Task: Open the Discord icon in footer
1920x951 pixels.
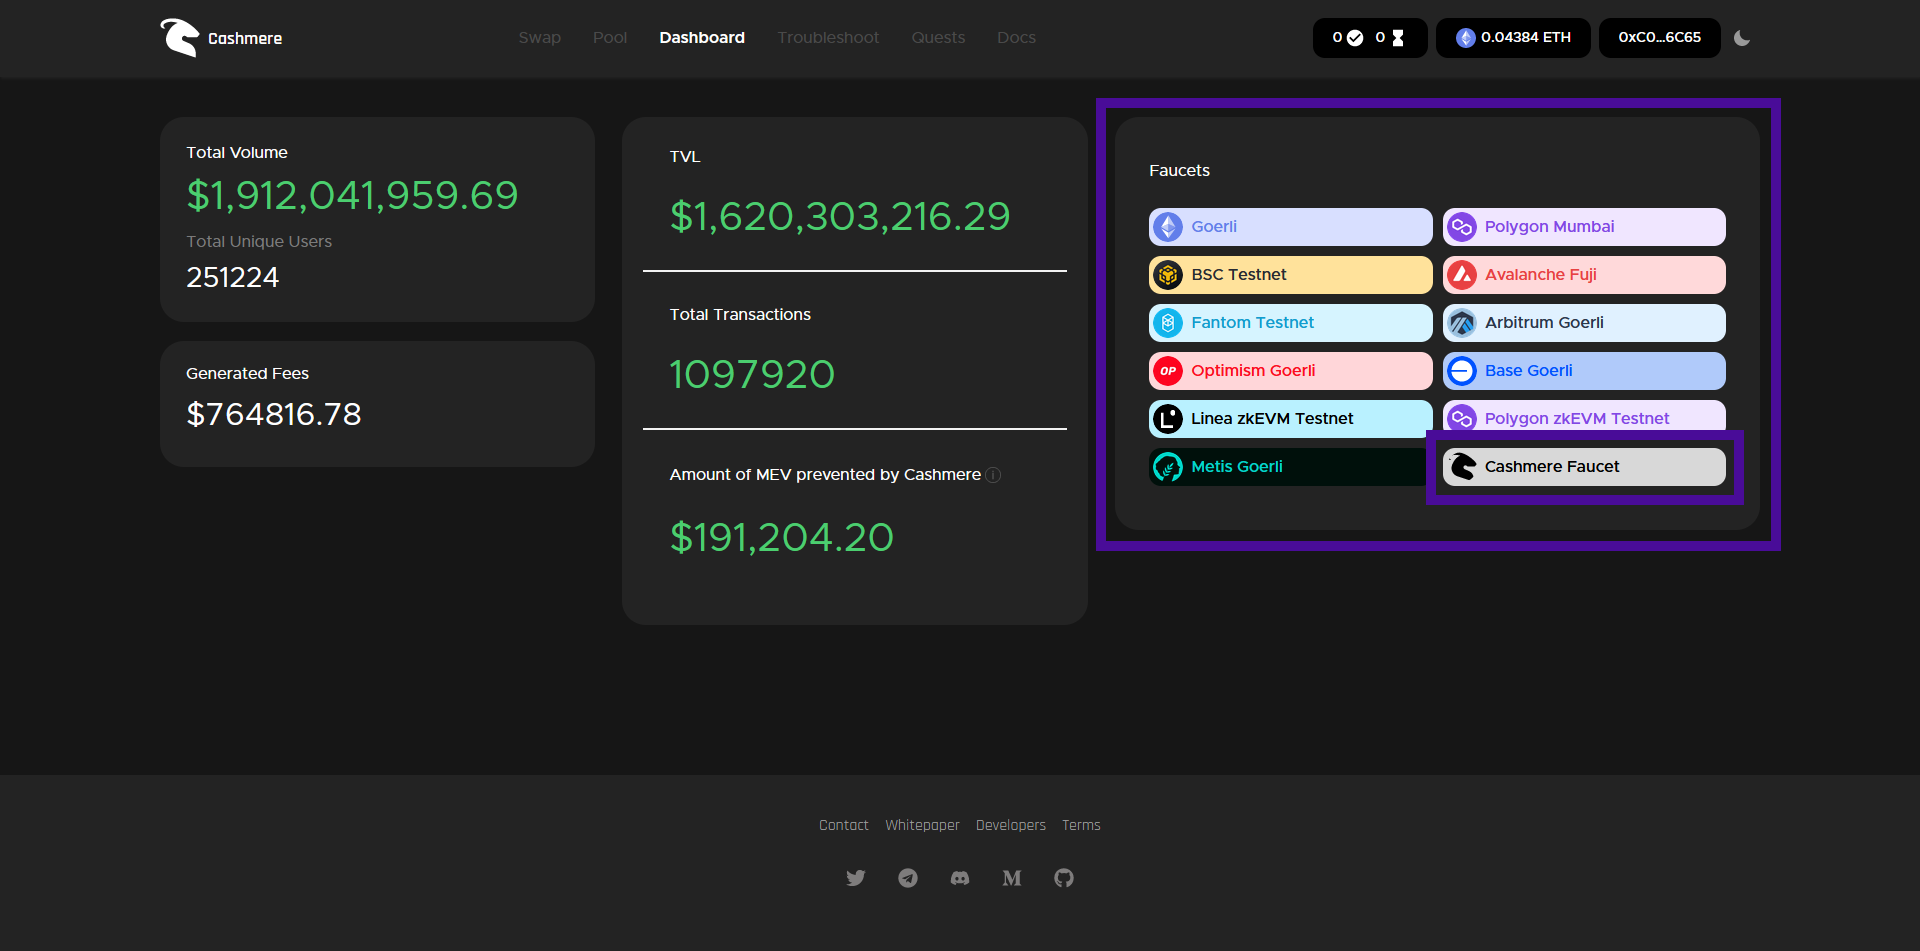Action: (960, 878)
